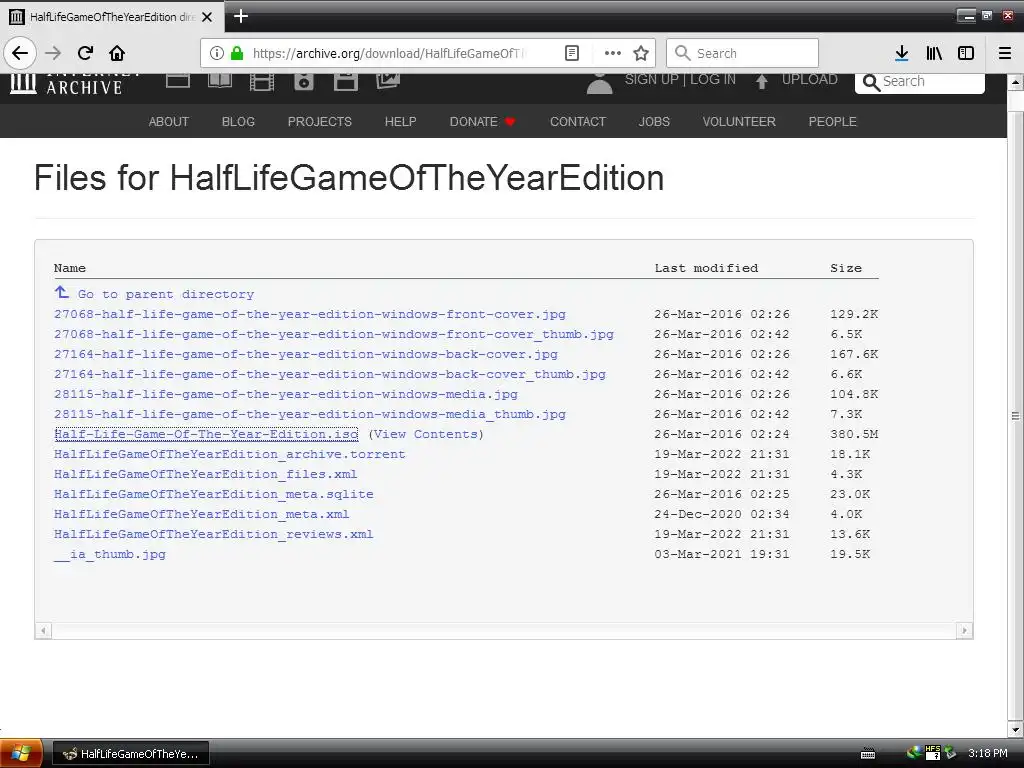Open the HELP menu item
1024x768 pixels.
click(x=400, y=121)
